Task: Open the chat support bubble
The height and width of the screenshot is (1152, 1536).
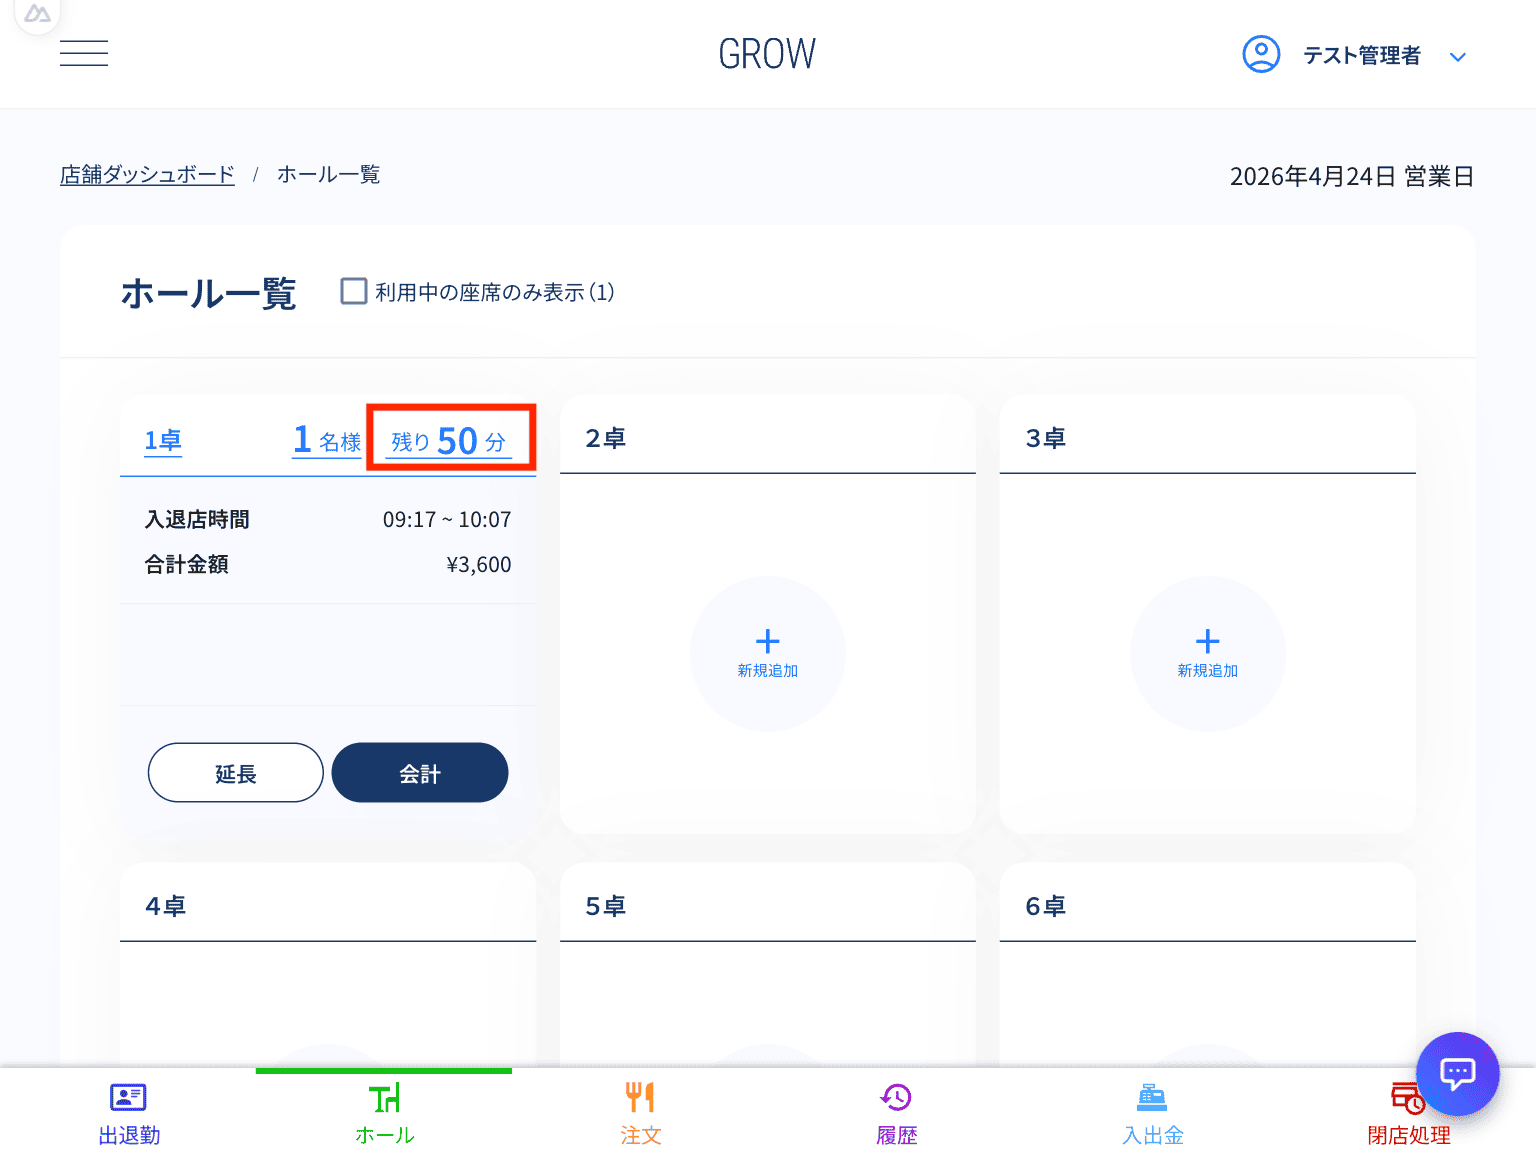Action: pyautogui.click(x=1458, y=1074)
